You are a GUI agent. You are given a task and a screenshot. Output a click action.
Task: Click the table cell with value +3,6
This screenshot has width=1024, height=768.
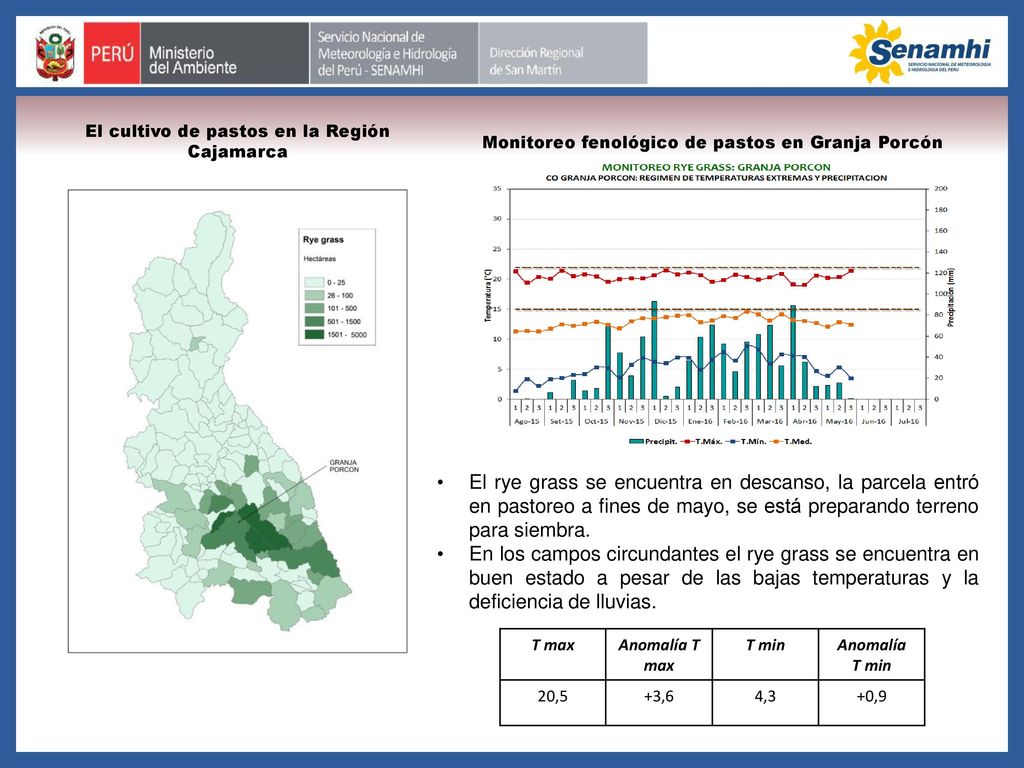659,703
